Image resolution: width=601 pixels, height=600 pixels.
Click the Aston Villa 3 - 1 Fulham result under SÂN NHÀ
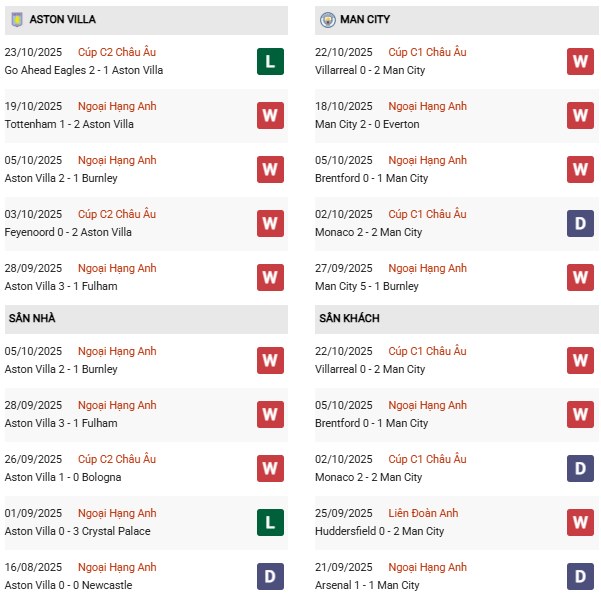click(61, 423)
